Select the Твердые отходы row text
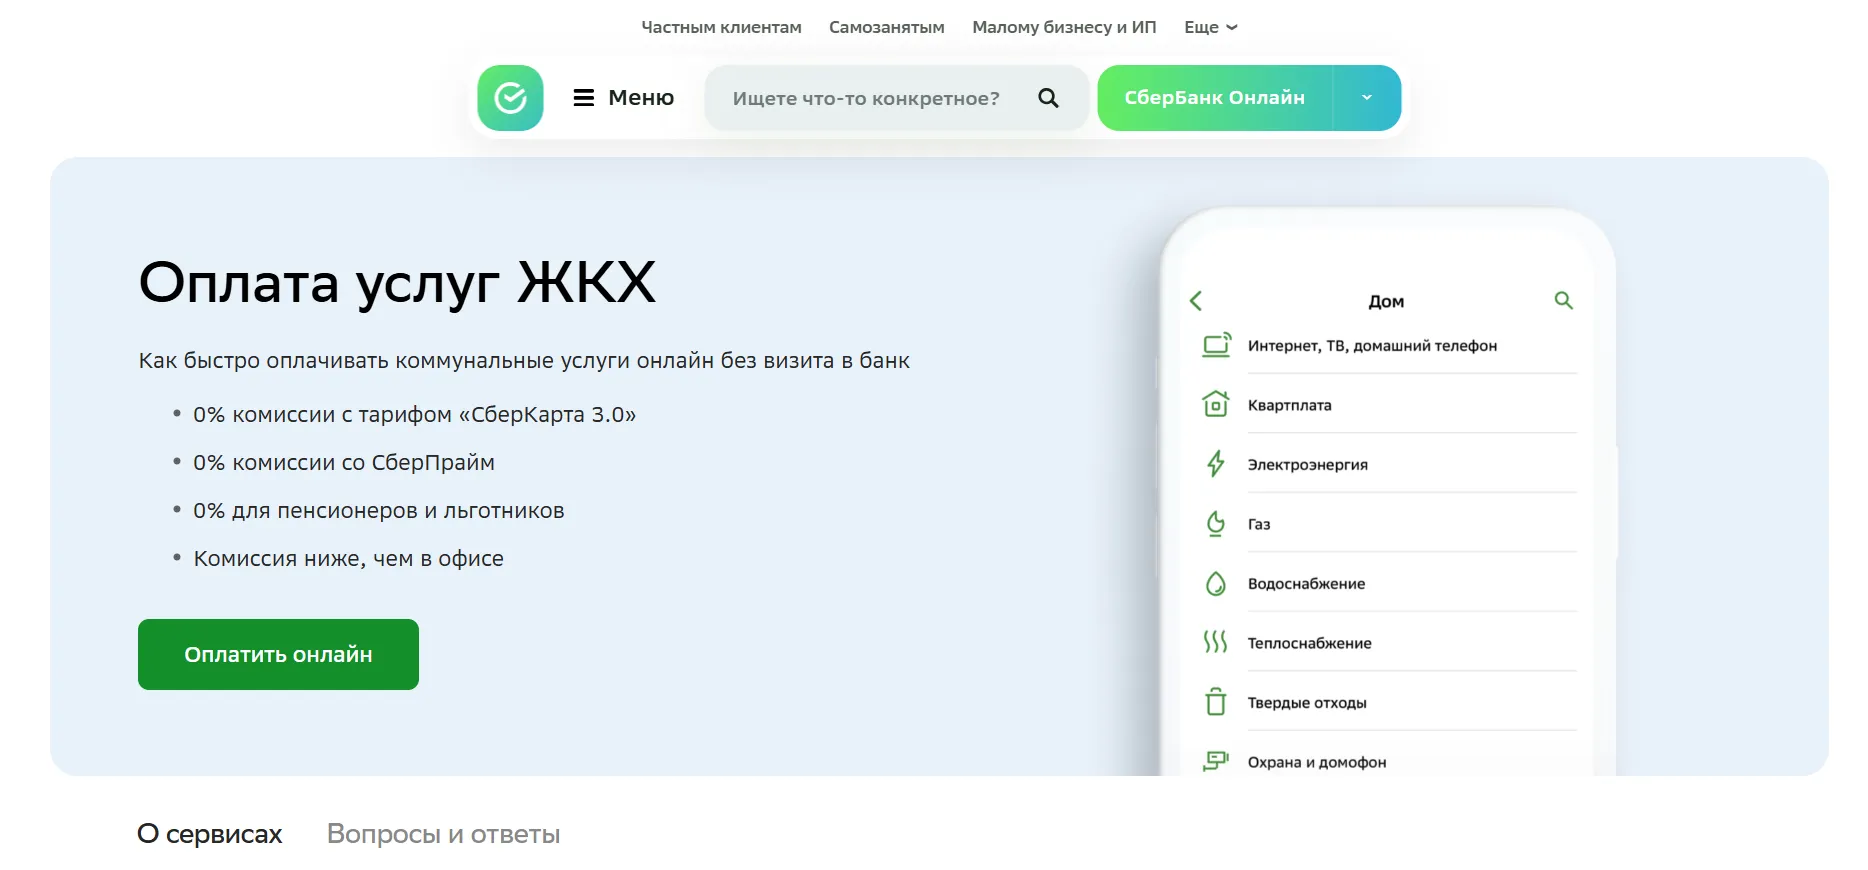Viewport: 1868px width, 870px height. click(x=1307, y=703)
